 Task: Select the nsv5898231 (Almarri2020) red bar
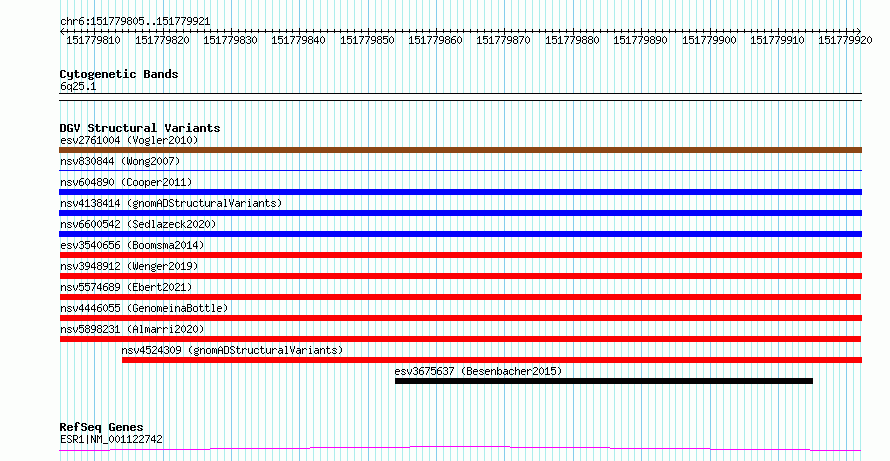(x=460, y=339)
